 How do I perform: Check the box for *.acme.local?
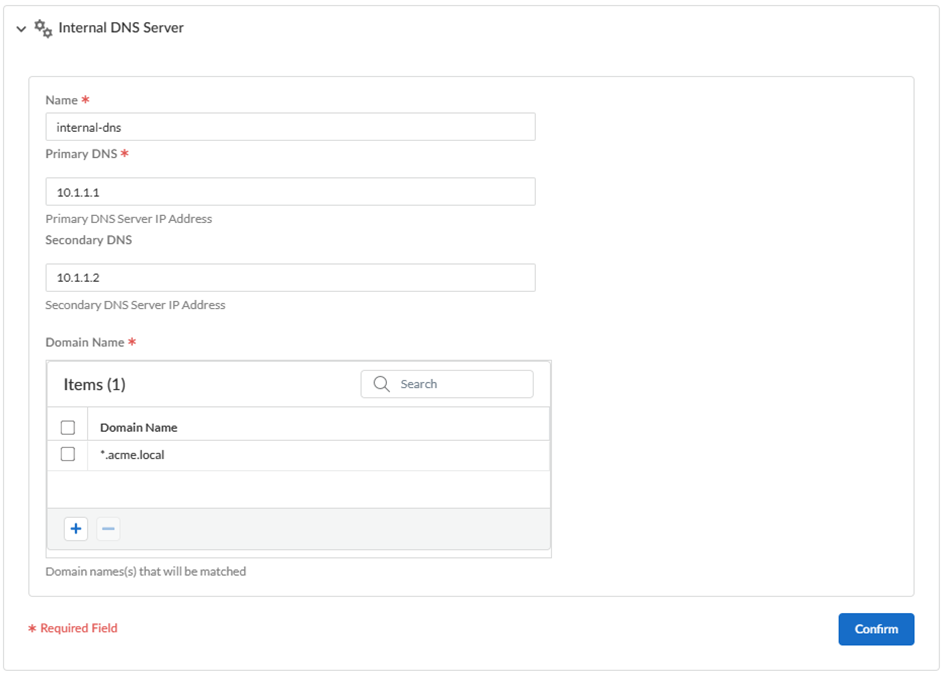(x=68, y=454)
